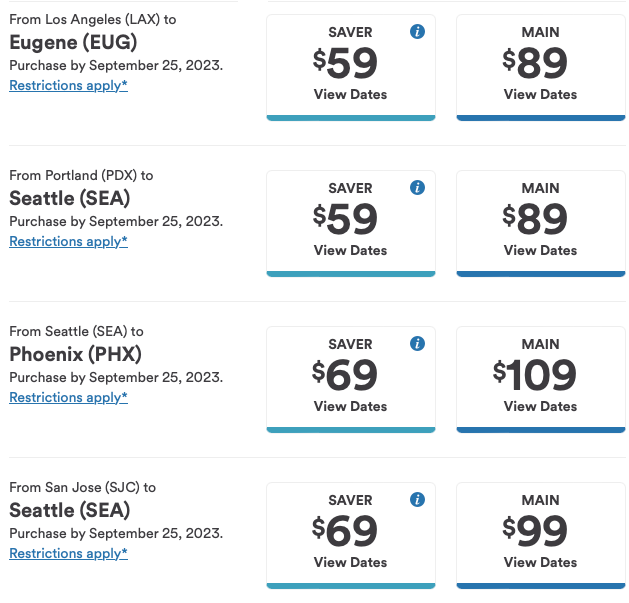This screenshot has width=629, height=603.
Task: View Dates for $89 Main Portland to Seattle
Action: pos(540,251)
